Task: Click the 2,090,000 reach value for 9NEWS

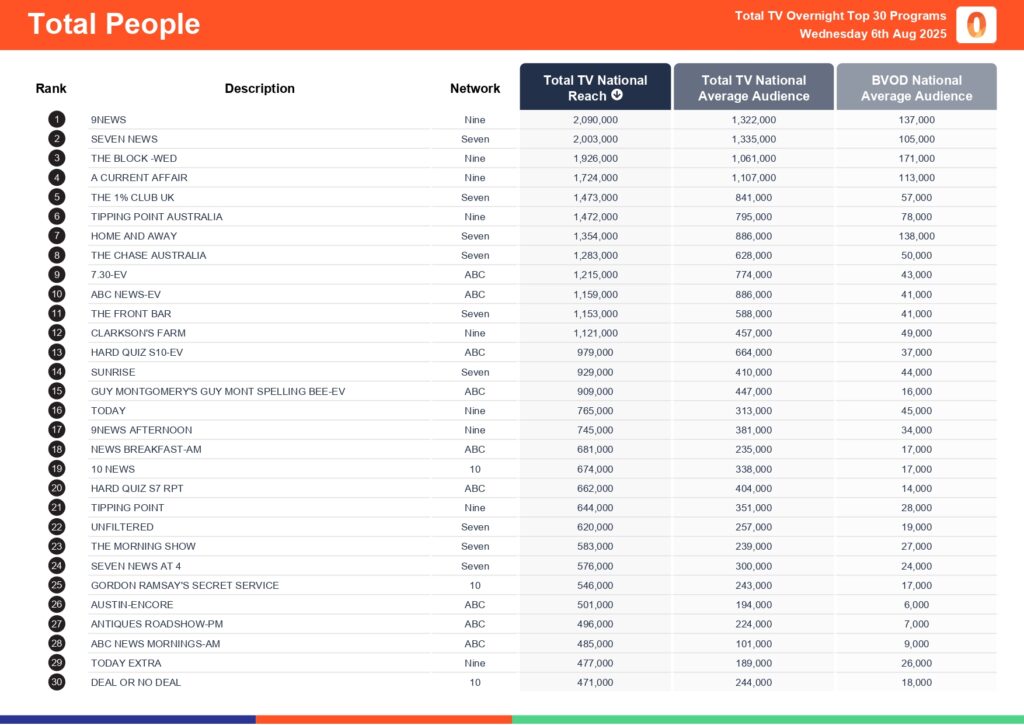Action: click(595, 120)
